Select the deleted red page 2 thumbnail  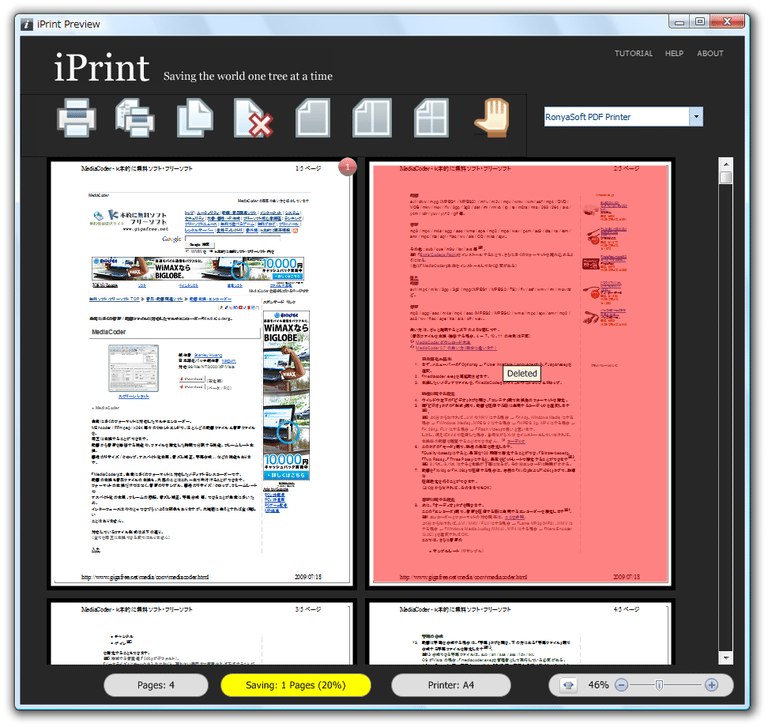click(x=520, y=373)
